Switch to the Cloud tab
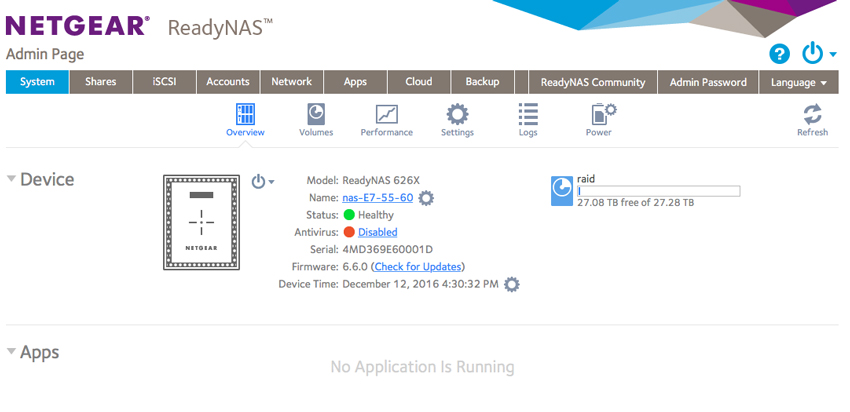 pos(418,82)
